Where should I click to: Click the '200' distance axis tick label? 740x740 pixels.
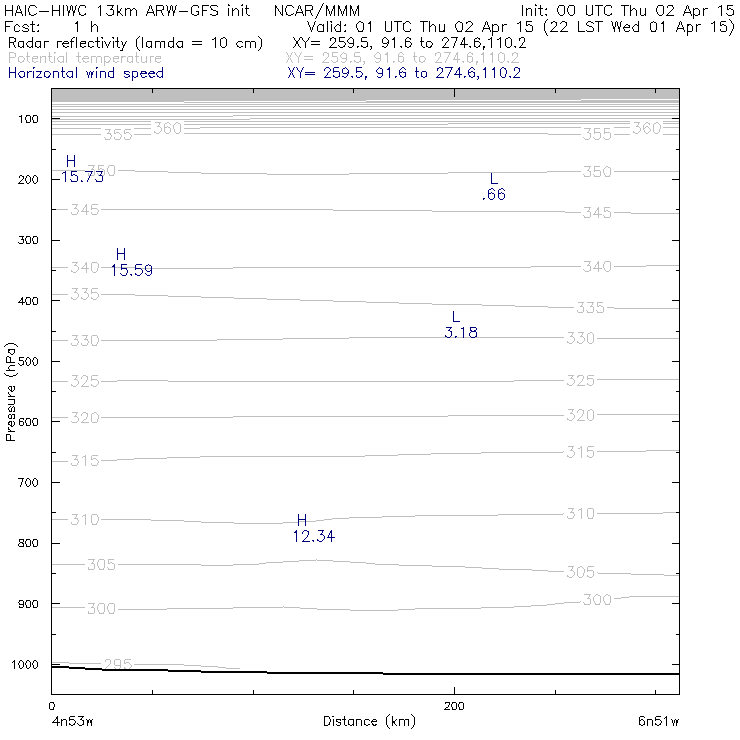(x=454, y=706)
